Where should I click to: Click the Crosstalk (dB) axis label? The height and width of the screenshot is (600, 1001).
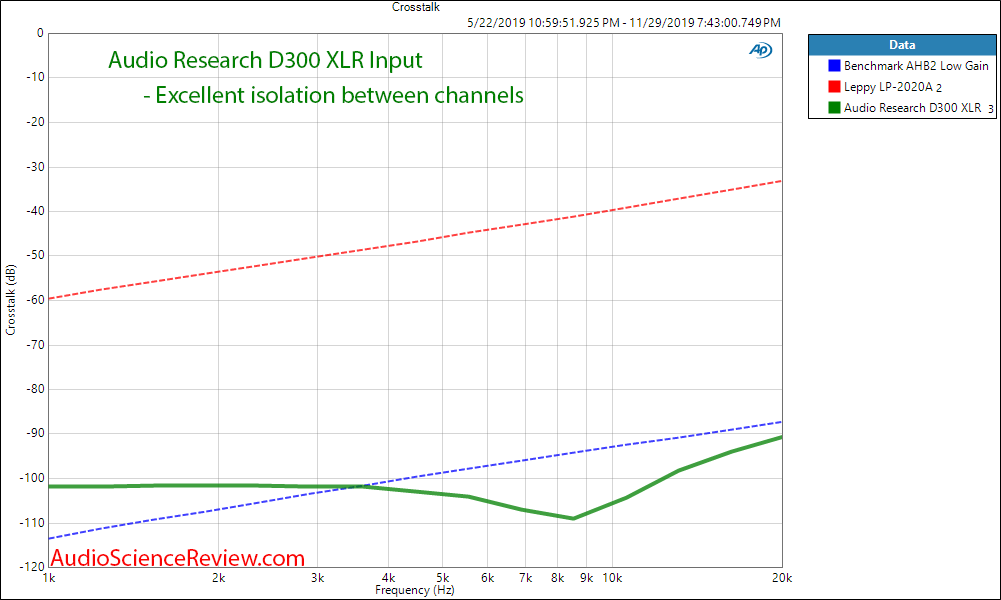tap(10, 299)
